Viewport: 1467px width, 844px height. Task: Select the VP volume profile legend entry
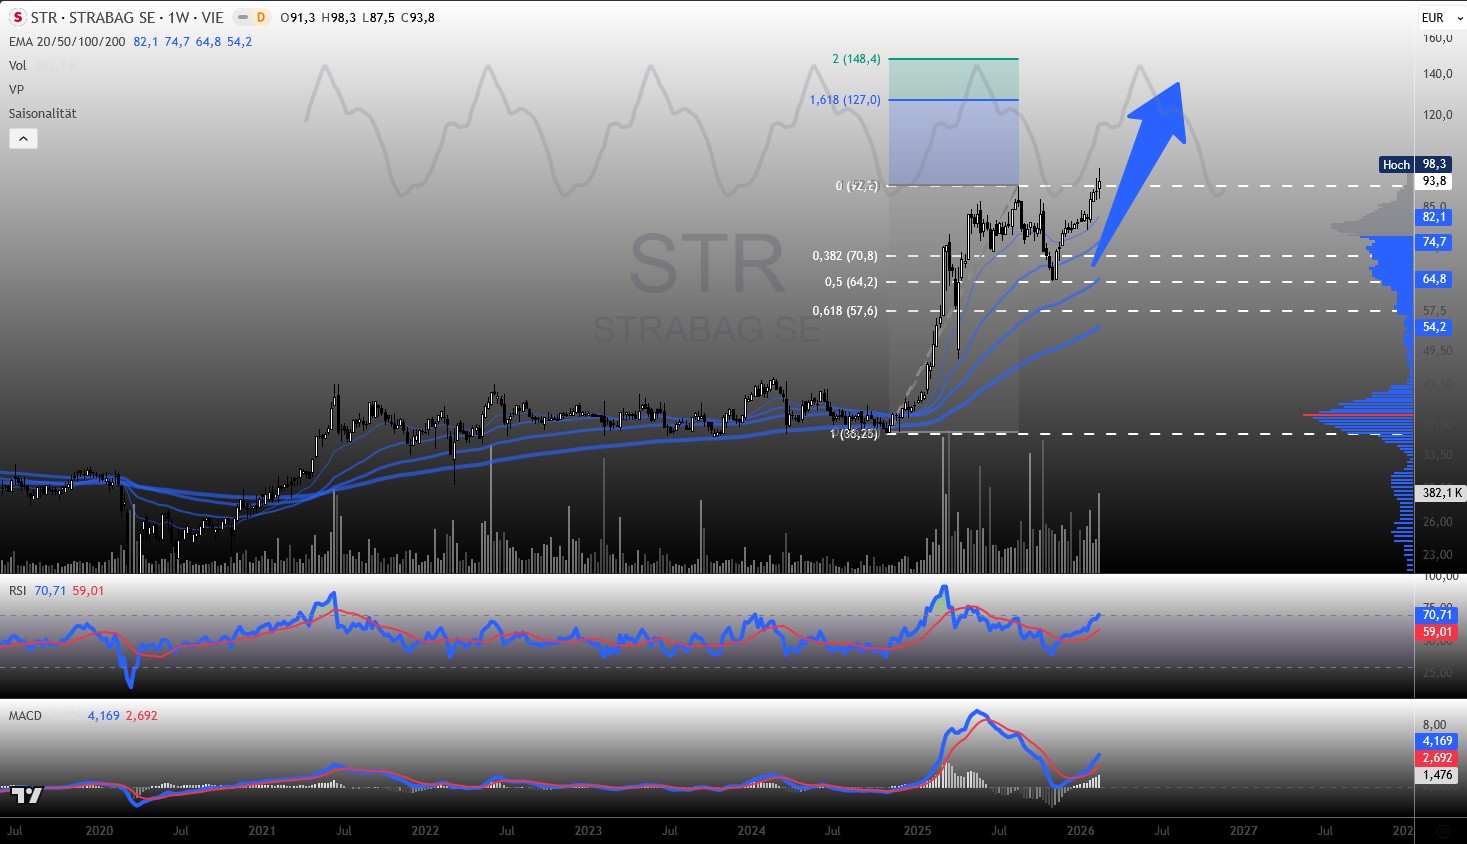pos(16,89)
